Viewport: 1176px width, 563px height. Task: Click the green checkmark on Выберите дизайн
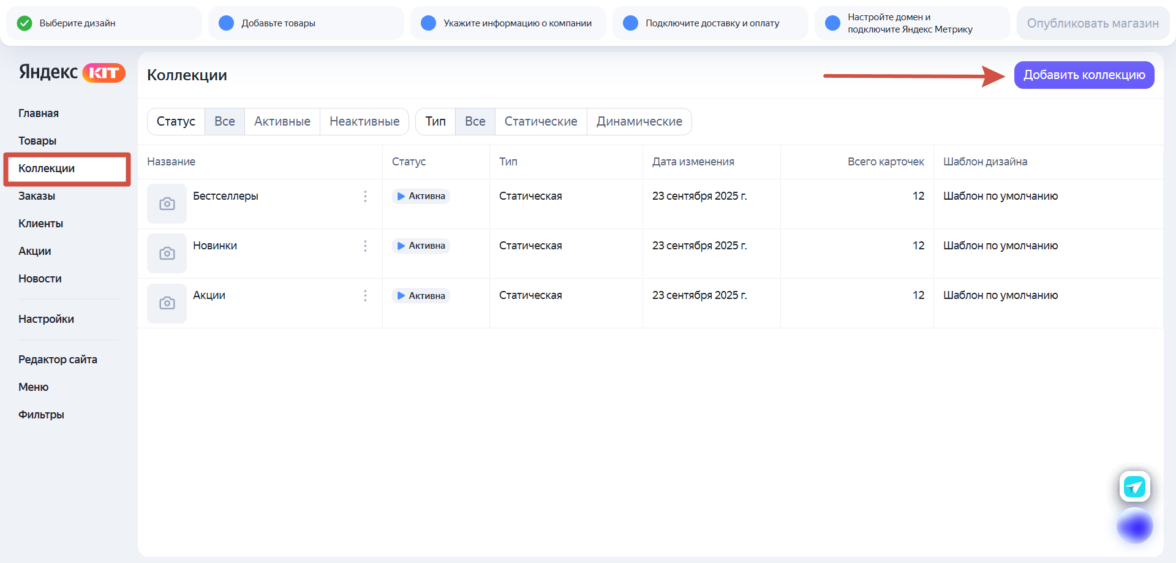point(25,23)
